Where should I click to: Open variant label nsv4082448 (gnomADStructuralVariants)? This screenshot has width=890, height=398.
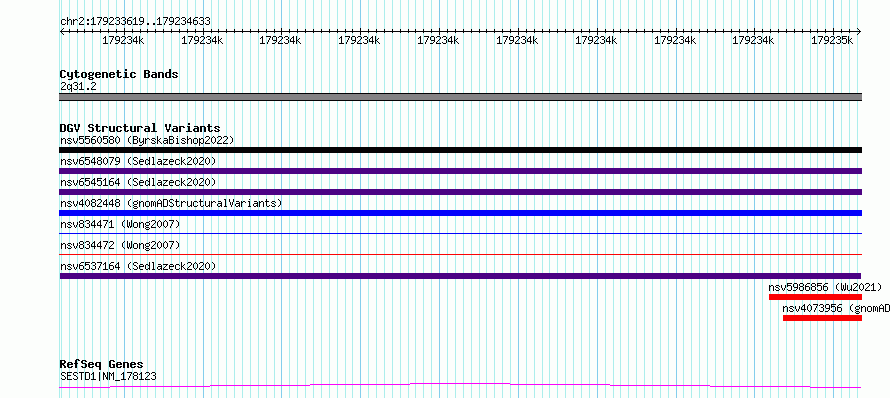point(171,203)
